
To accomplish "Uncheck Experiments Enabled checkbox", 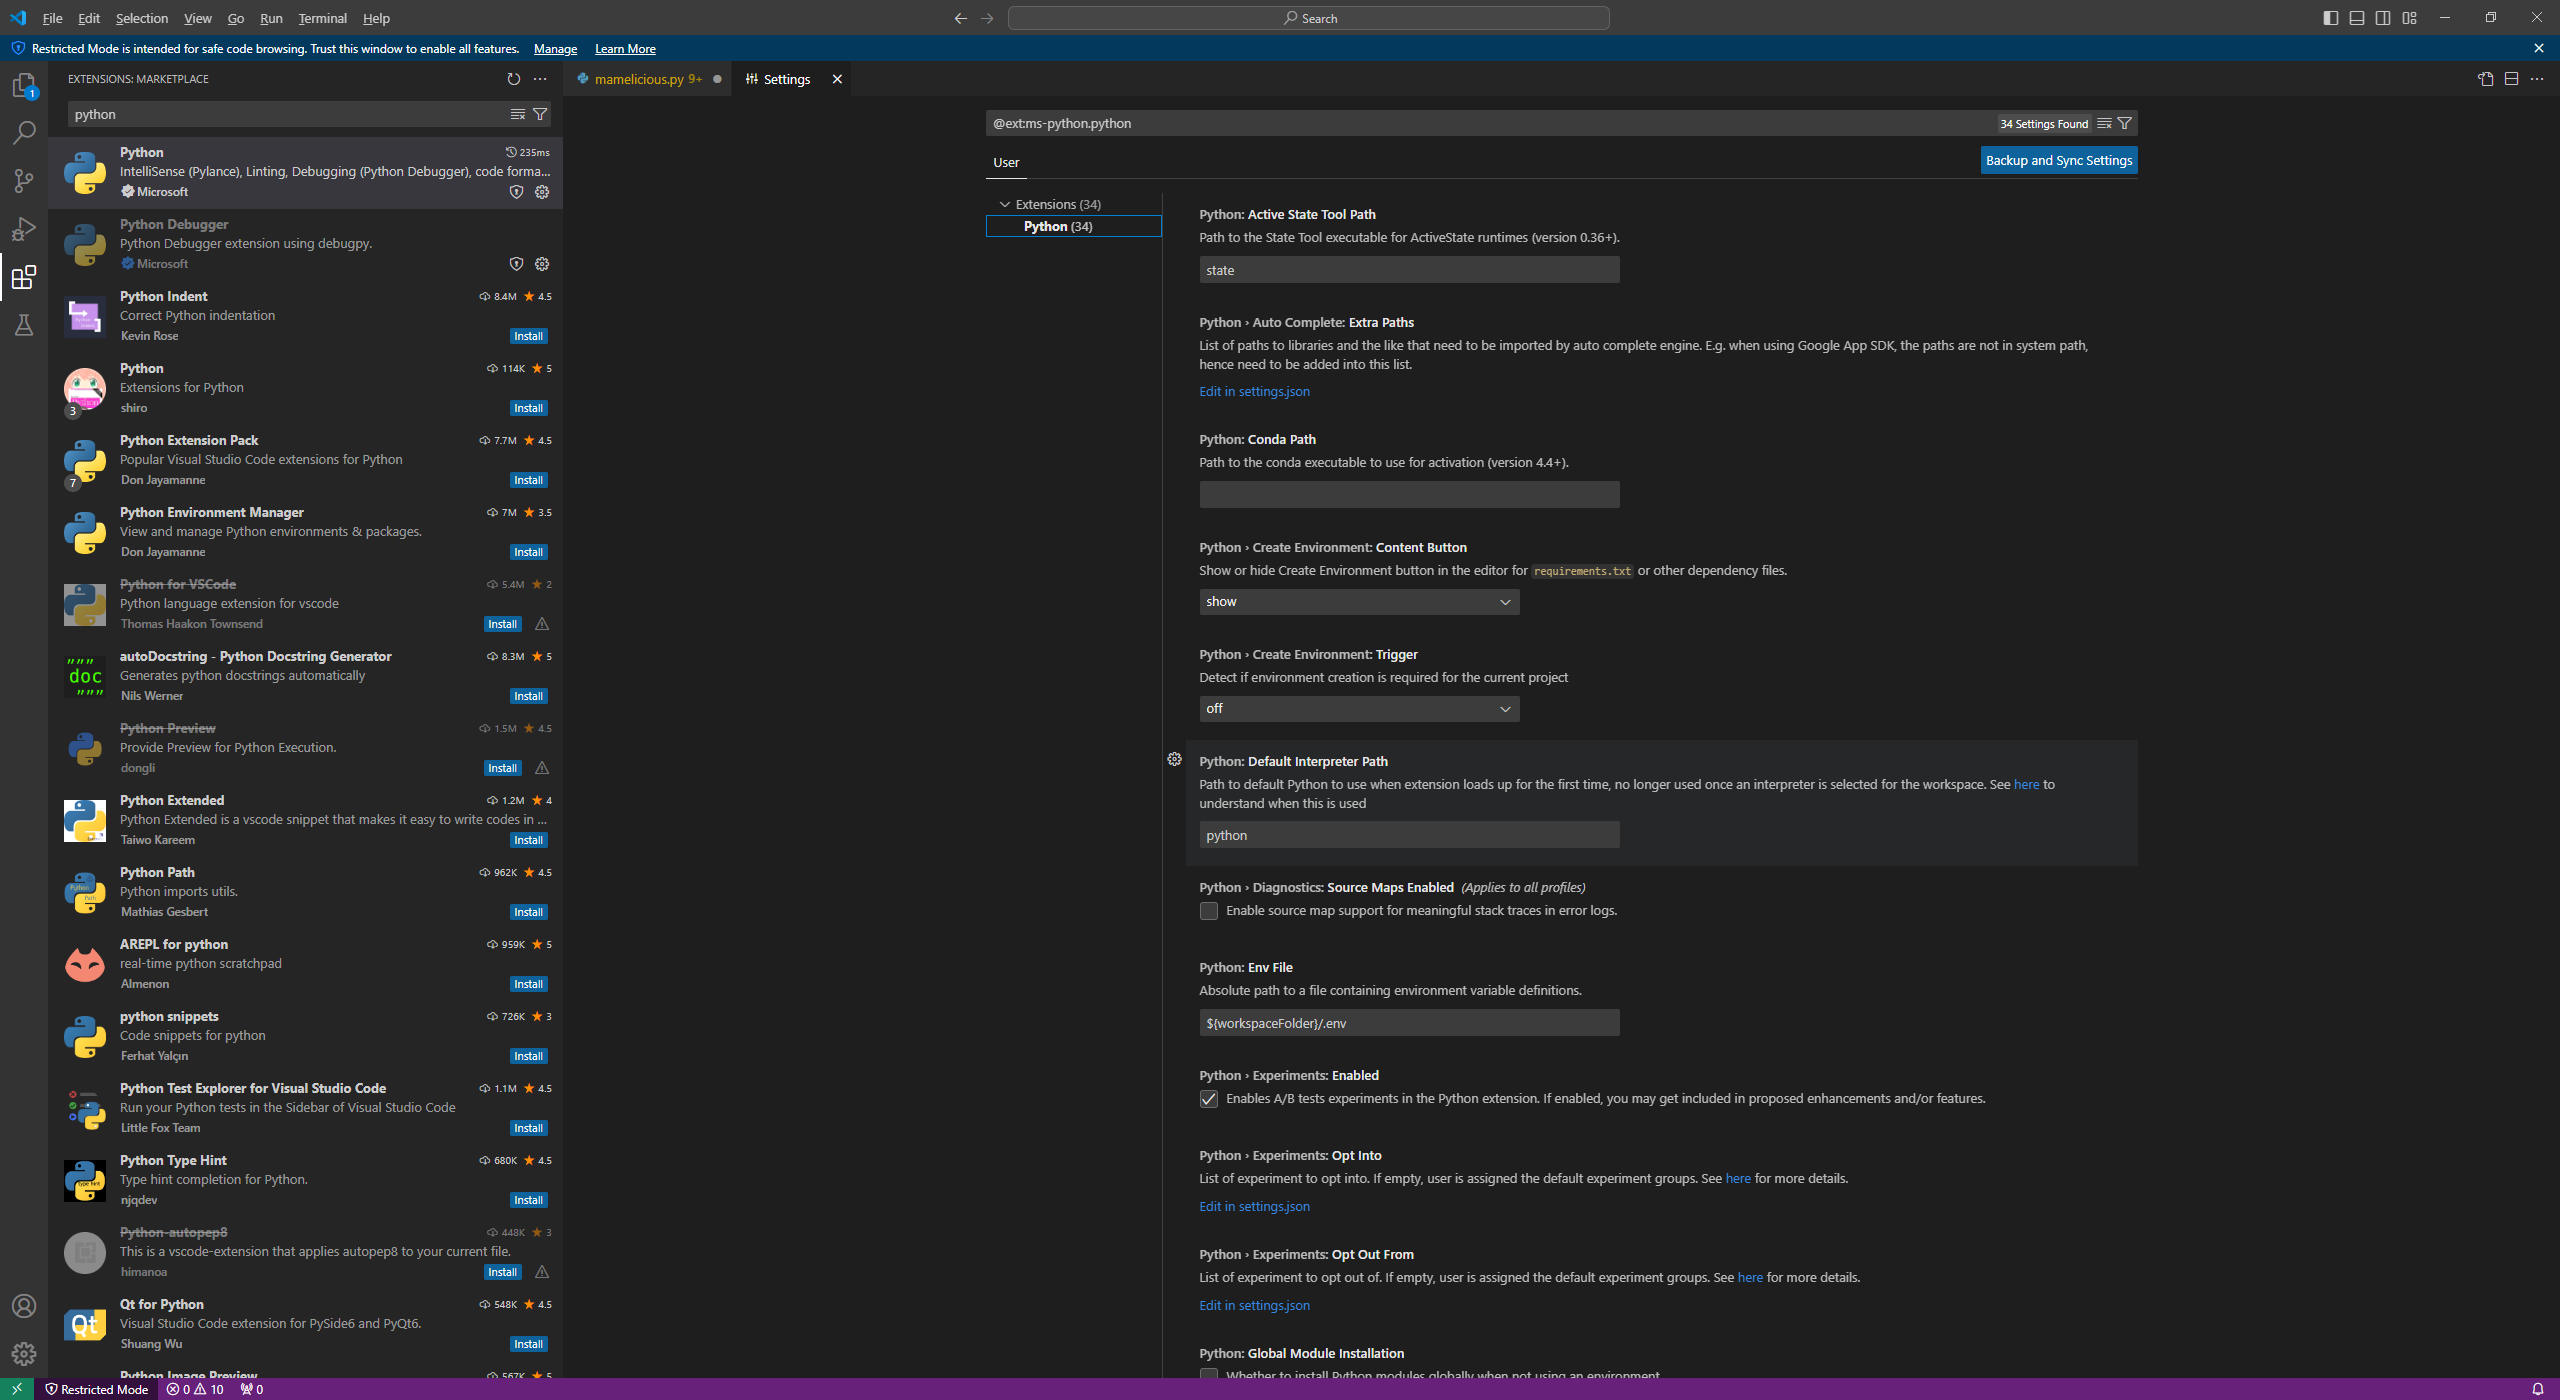I will [x=1209, y=1099].
